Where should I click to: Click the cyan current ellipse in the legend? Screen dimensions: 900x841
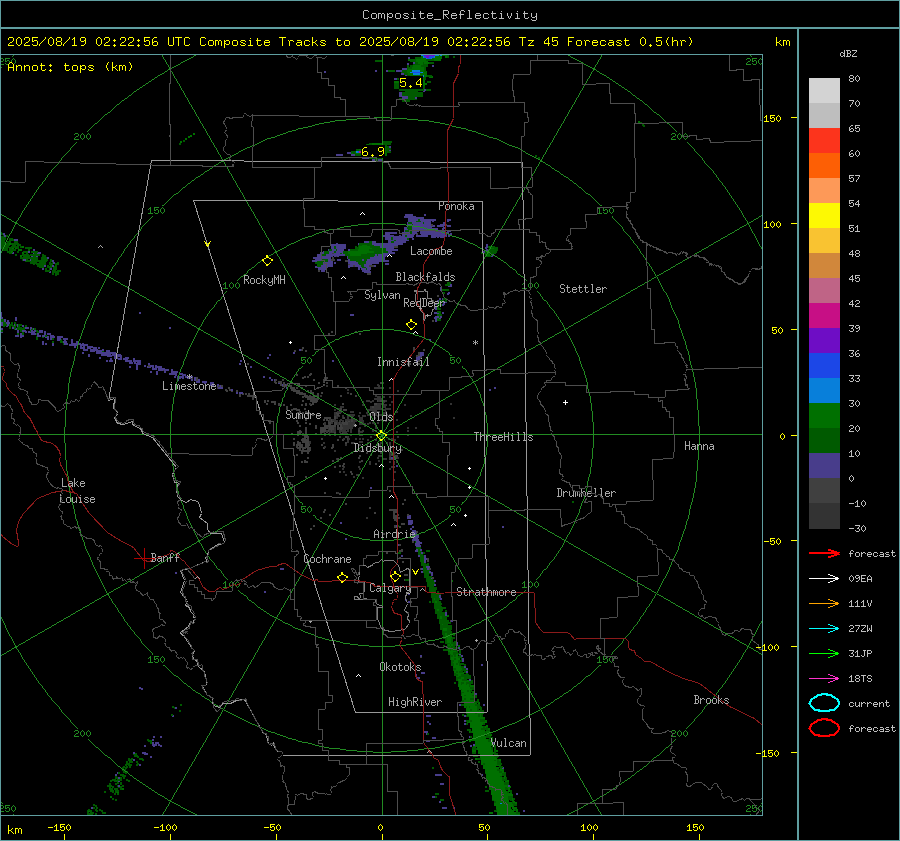[824, 703]
